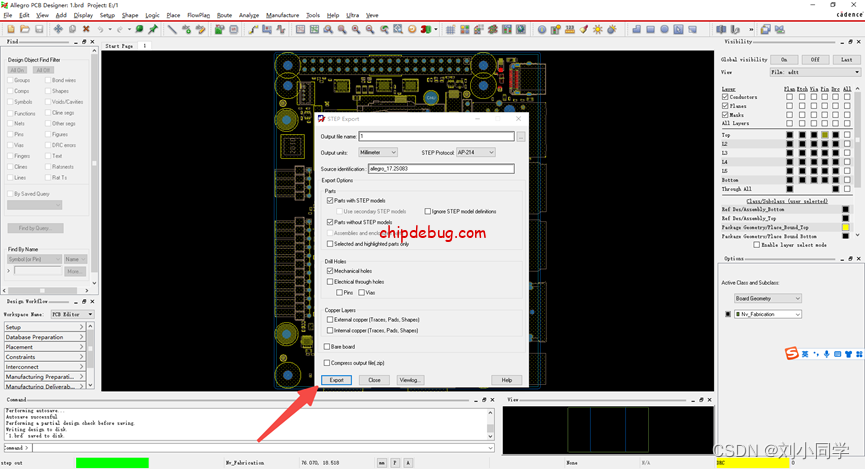Screen dimensions: 865x469
Task: Open the Manufacture menu
Action: click(x=282, y=15)
